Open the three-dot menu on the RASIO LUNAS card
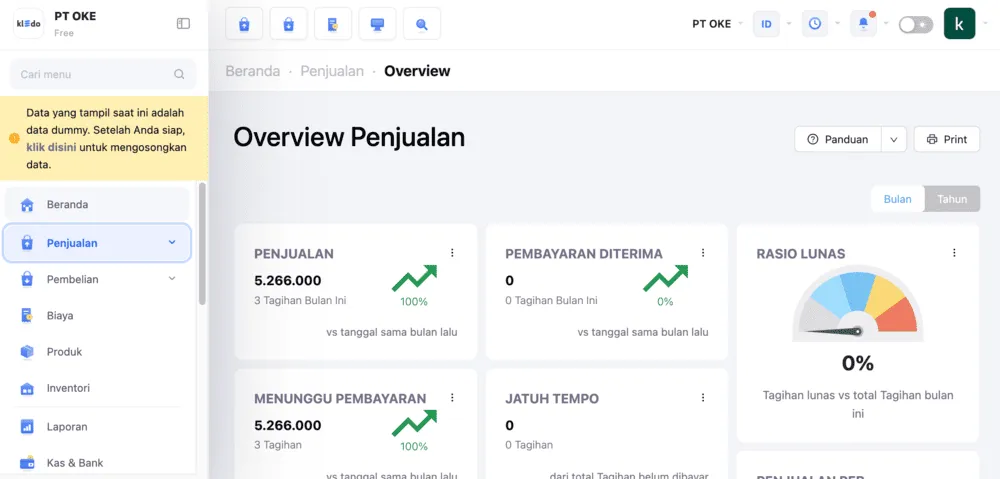The width and height of the screenshot is (1000, 479). click(x=954, y=253)
